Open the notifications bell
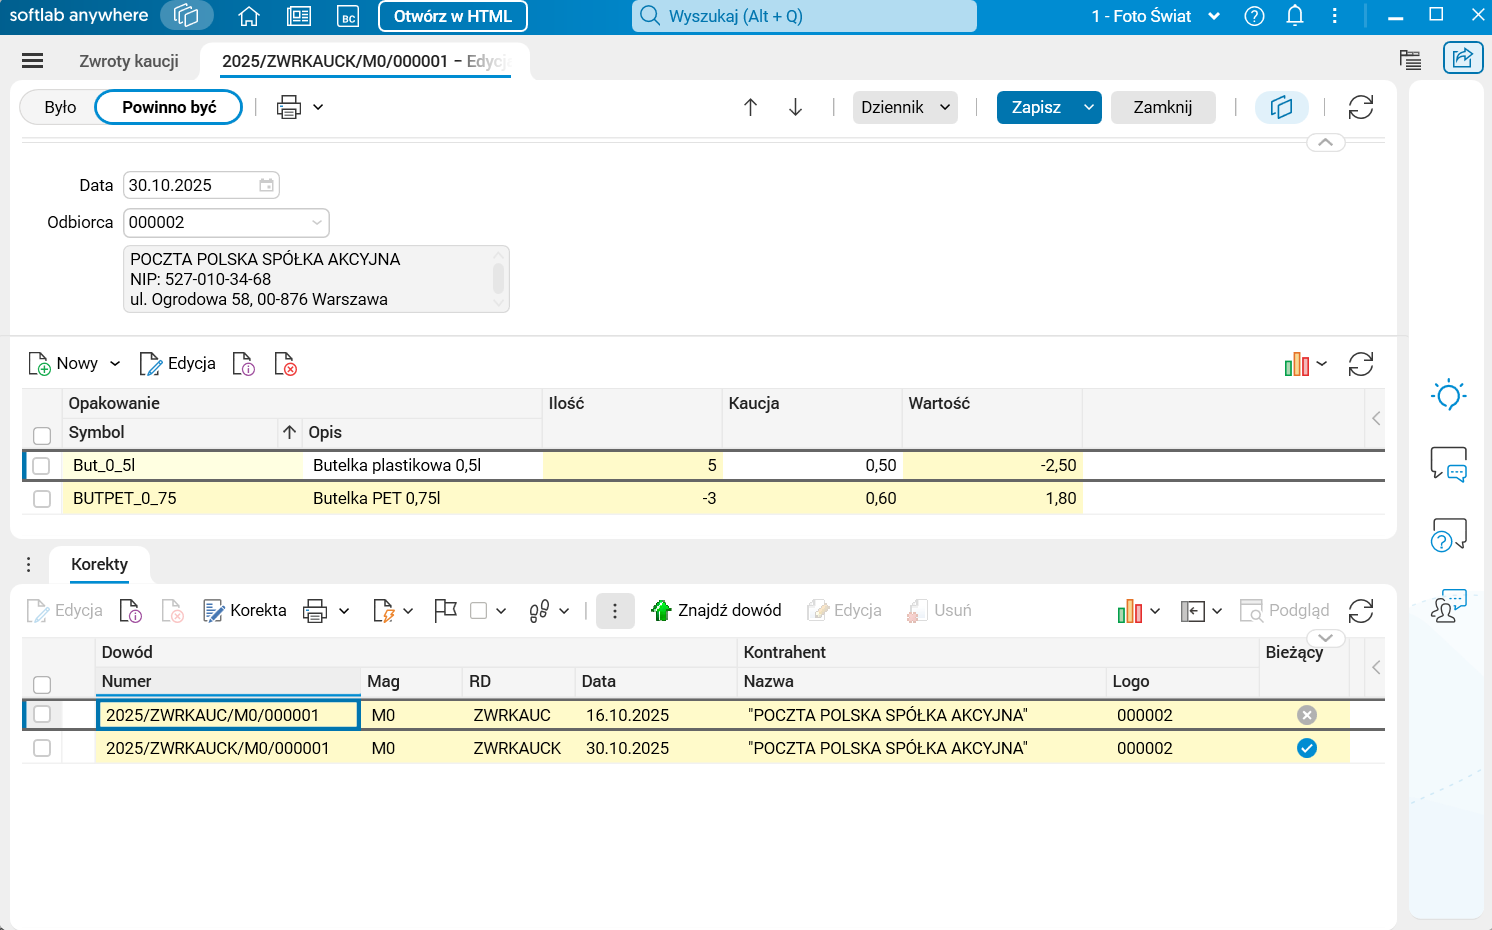The image size is (1492, 930). 1294,16
